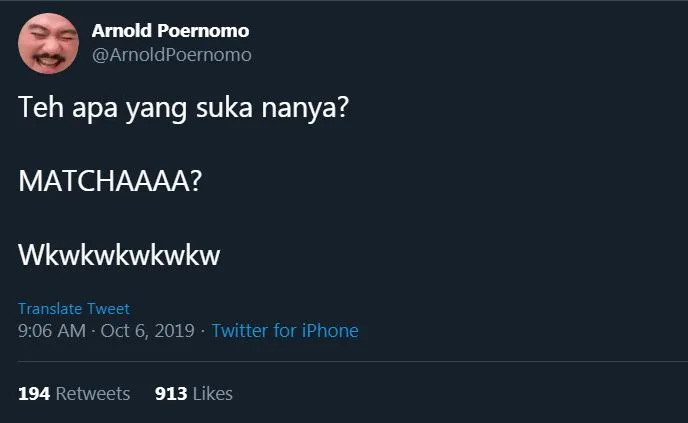The image size is (688, 423).
Task: Click the word 'Likes' below the tweet
Action: pos(212,394)
